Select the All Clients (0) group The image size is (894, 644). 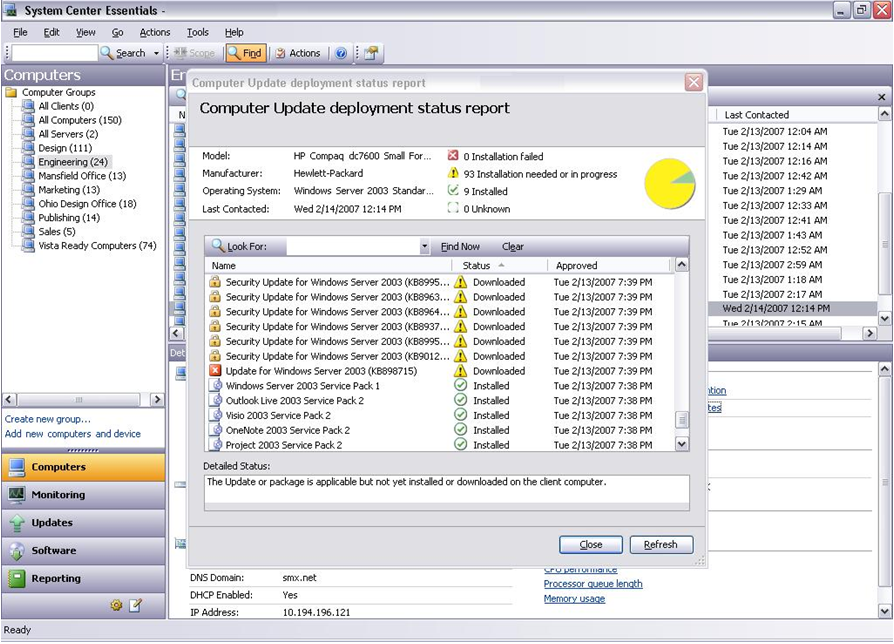pos(66,106)
